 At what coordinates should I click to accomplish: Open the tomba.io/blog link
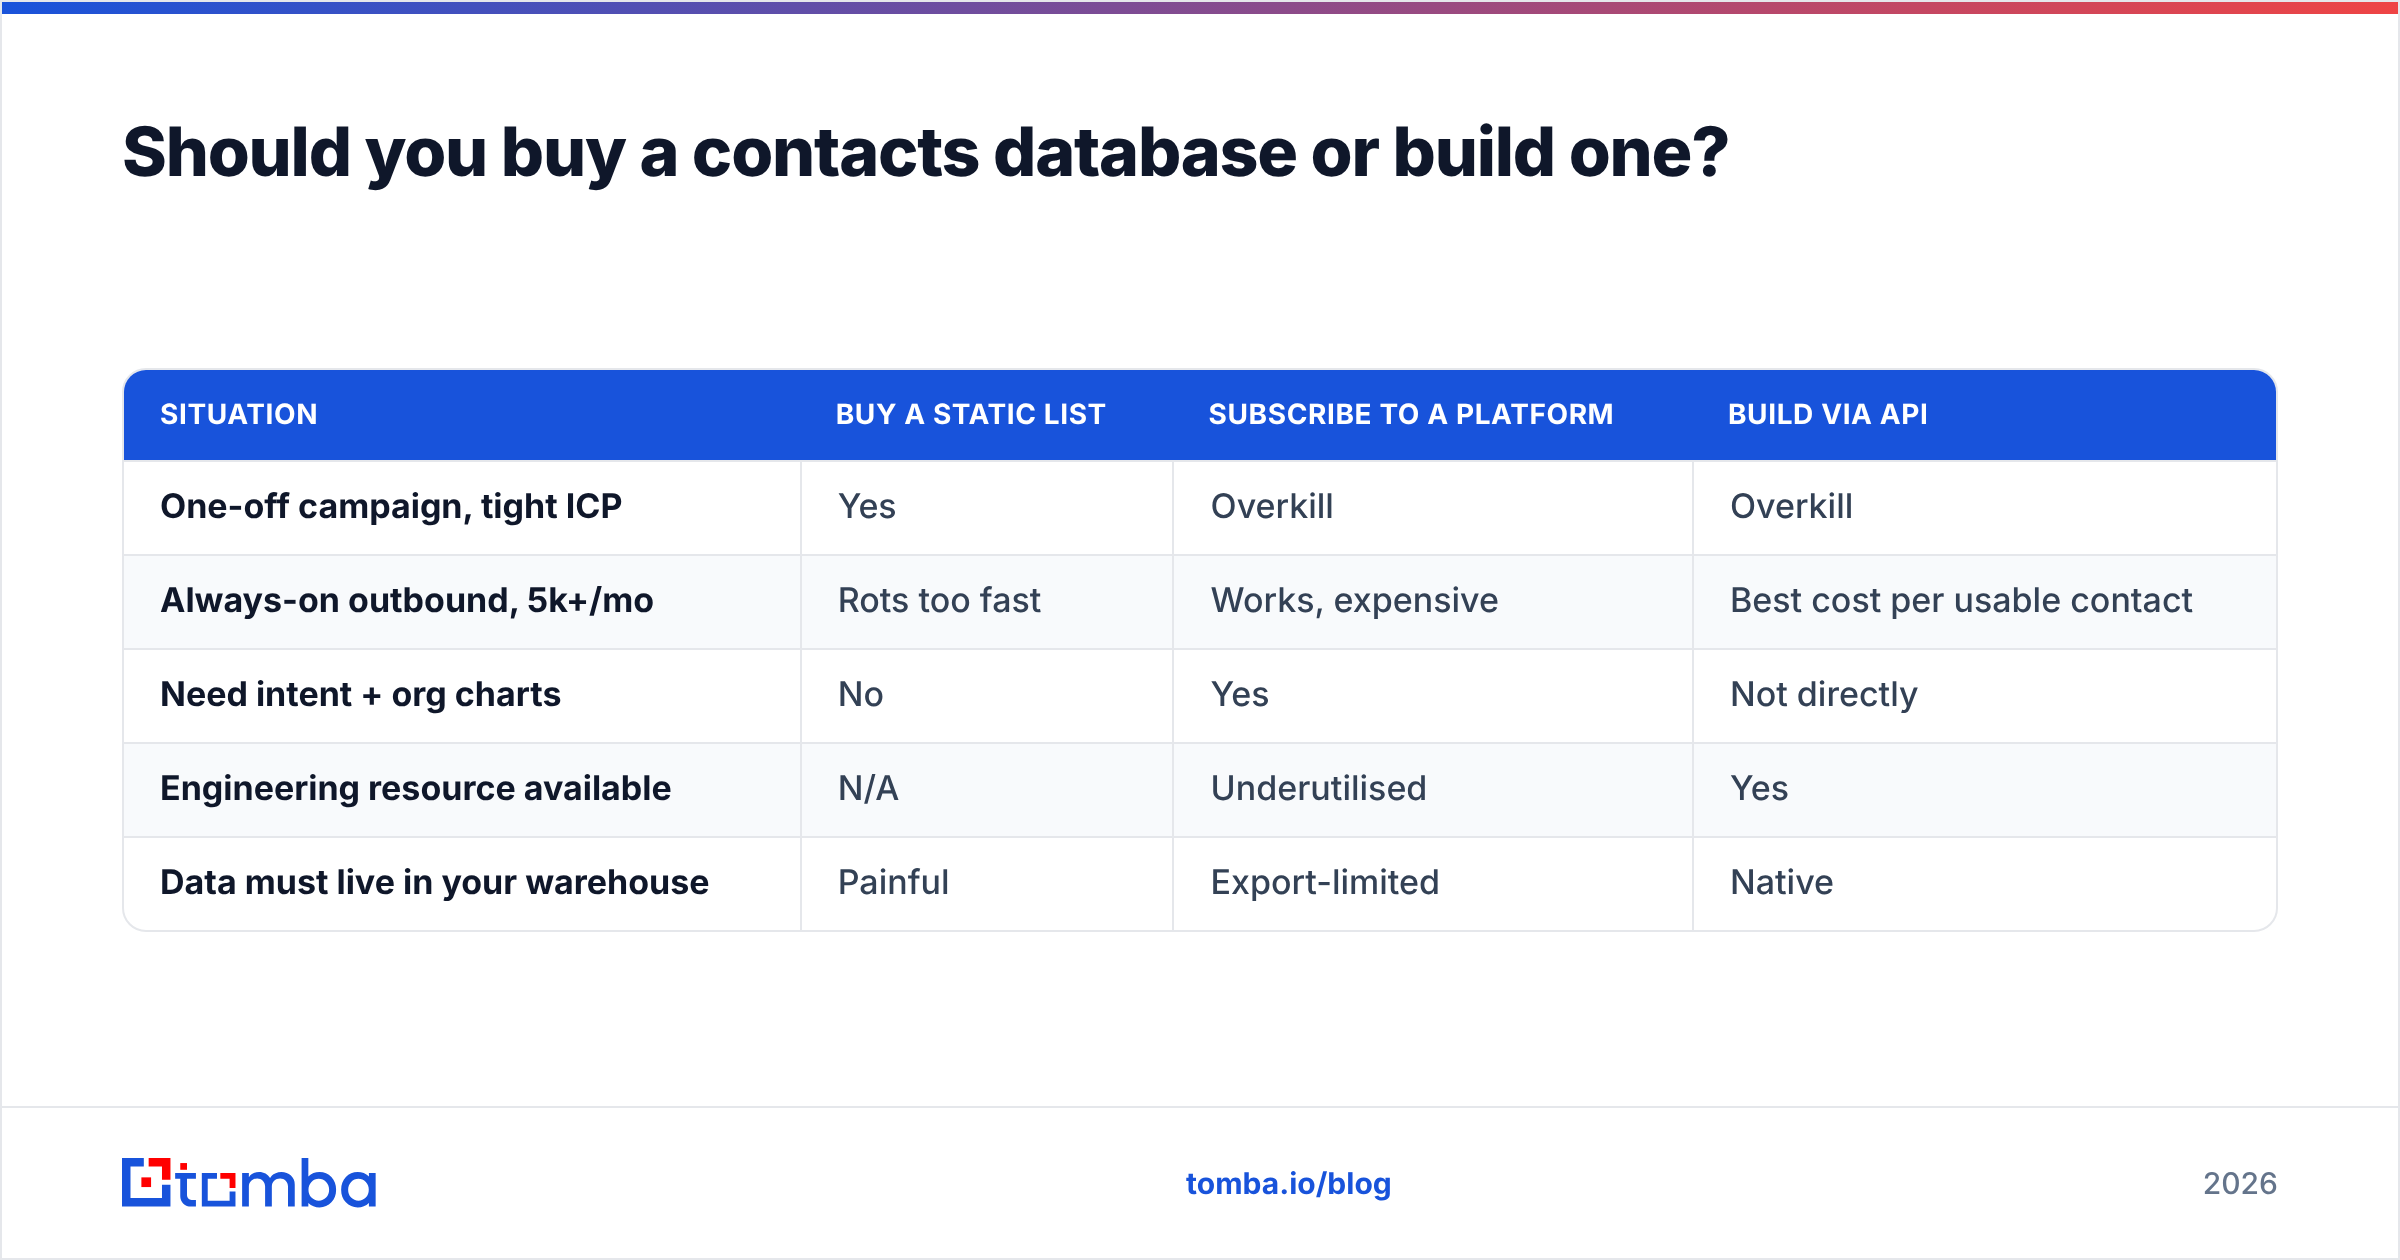coord(1288,1184)
